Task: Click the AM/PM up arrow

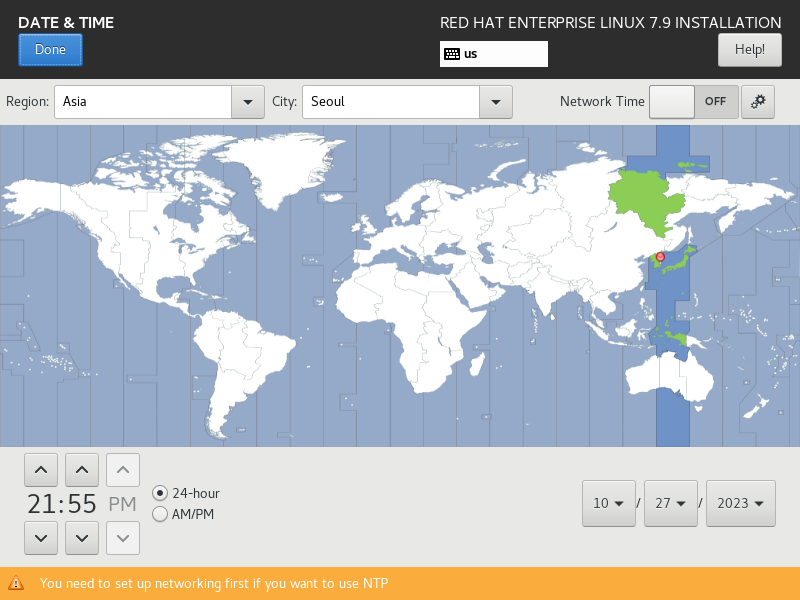Action: point(123,470)
